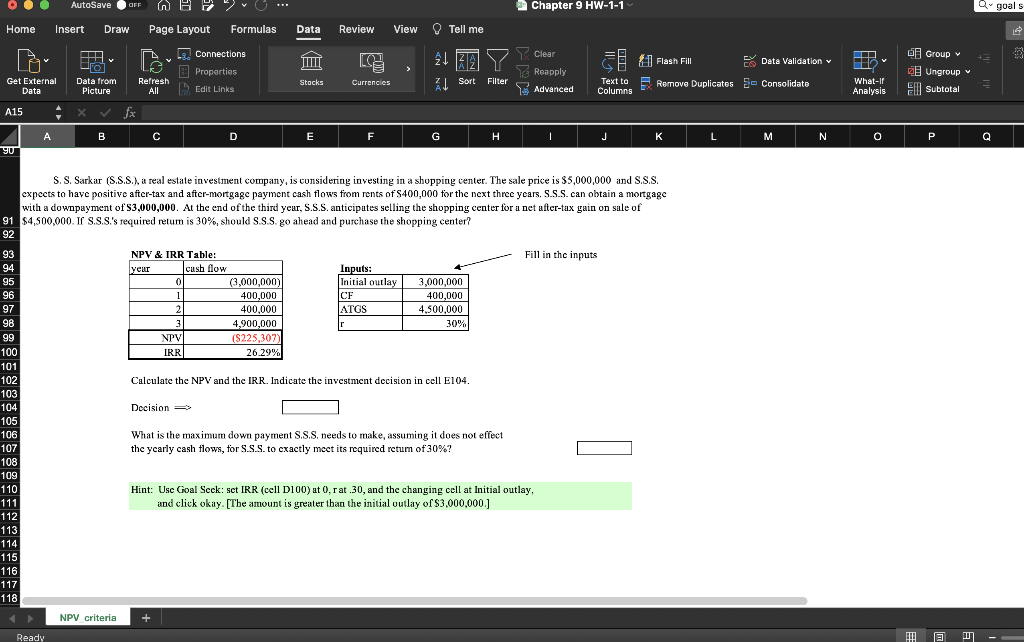1024x642 pixels.
Task: Click the Name Box showing A15
Action: [x=23, y=112]
